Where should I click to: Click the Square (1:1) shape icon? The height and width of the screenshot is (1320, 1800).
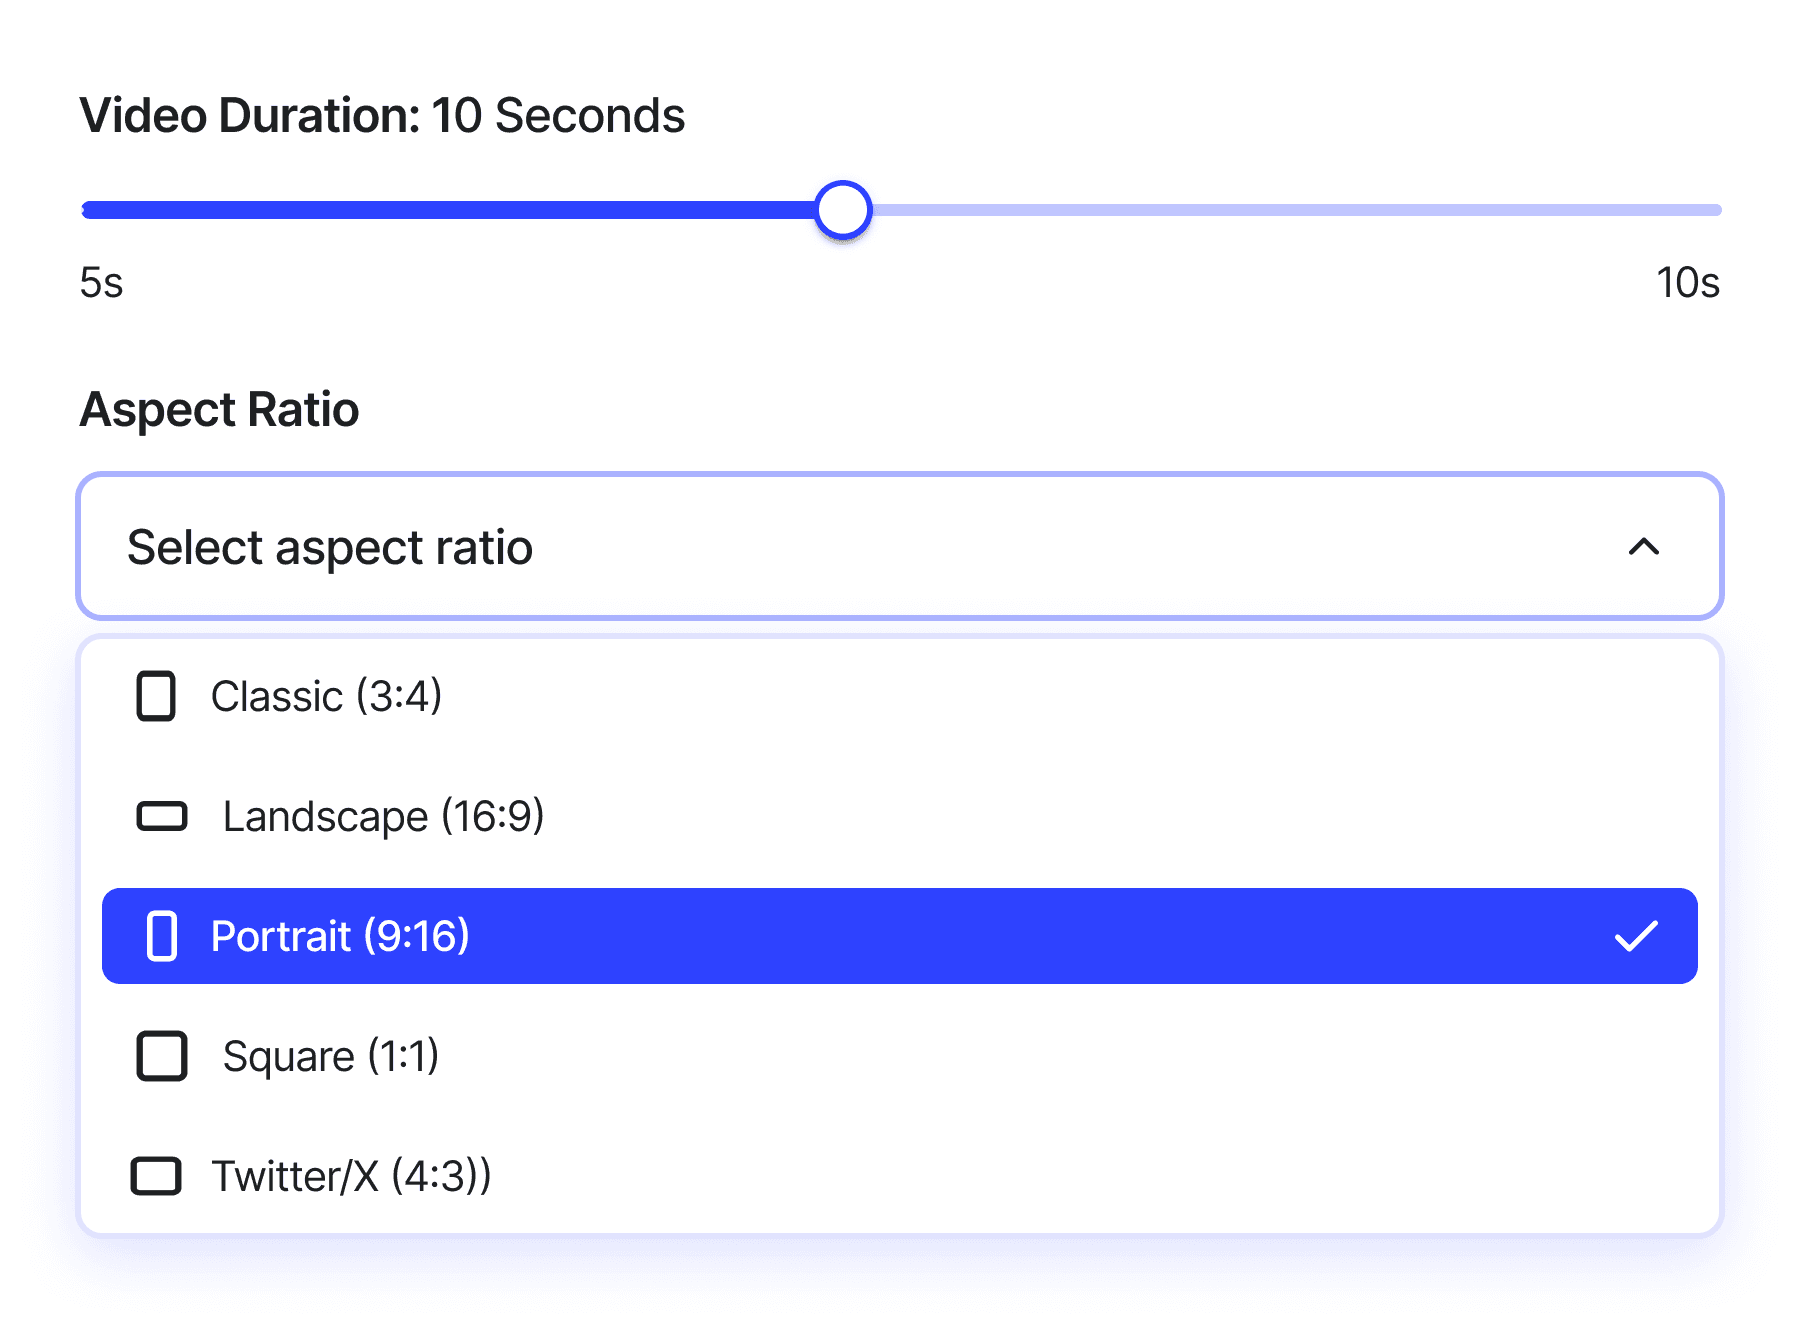pos(161,1056)
